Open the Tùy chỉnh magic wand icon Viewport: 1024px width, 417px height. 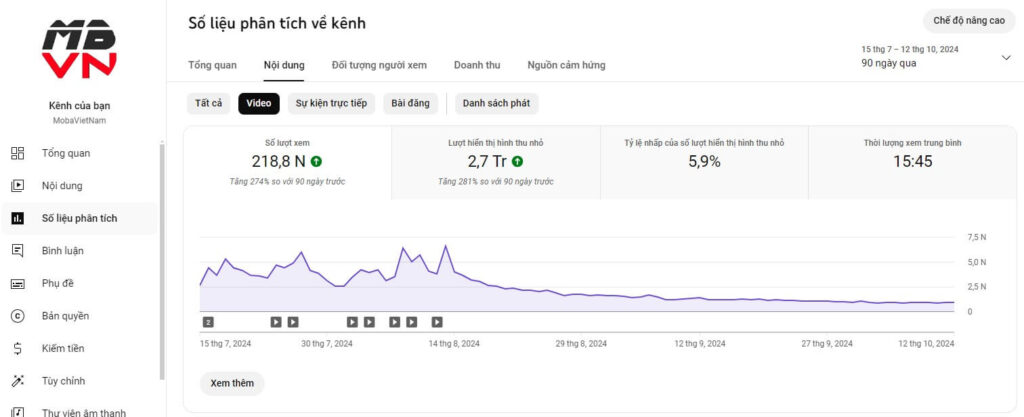[x=17, y=381]
